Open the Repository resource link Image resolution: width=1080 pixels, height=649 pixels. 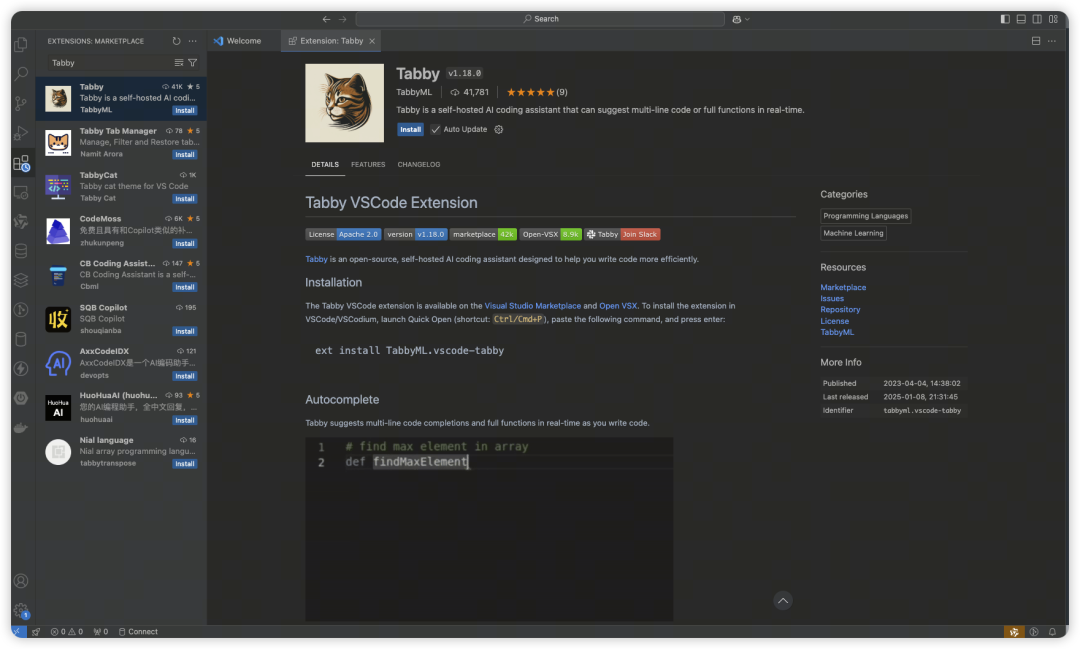point(840,310)
